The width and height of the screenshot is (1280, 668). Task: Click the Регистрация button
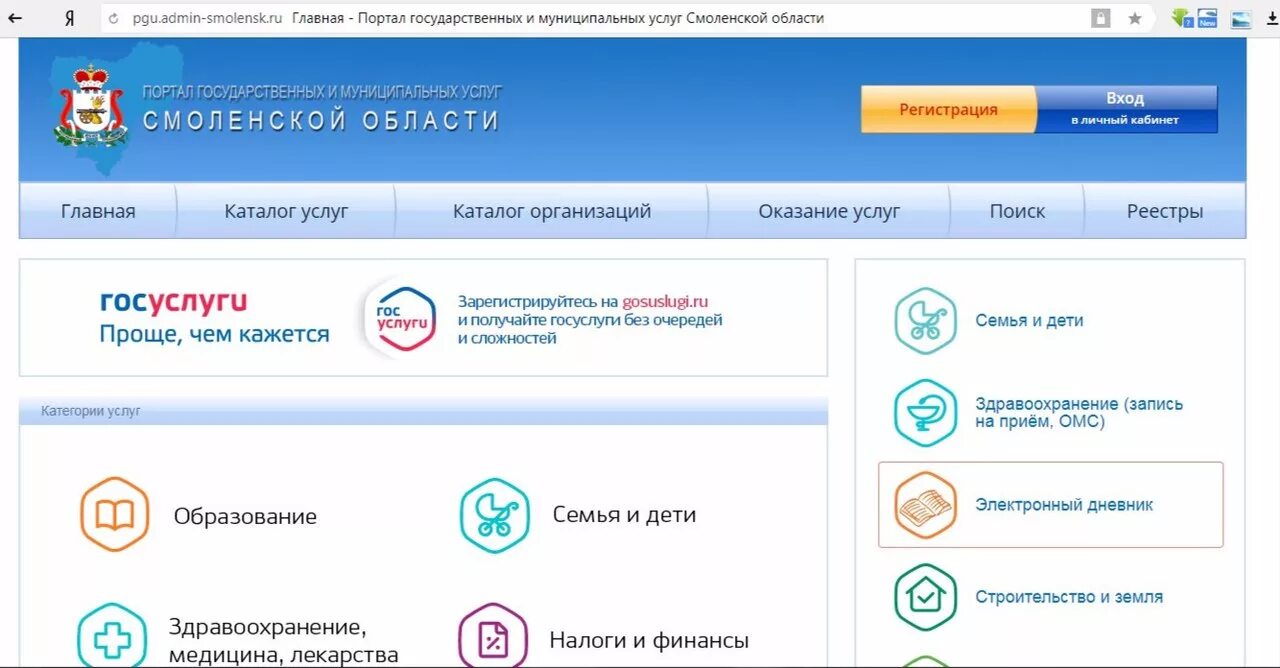947,109
